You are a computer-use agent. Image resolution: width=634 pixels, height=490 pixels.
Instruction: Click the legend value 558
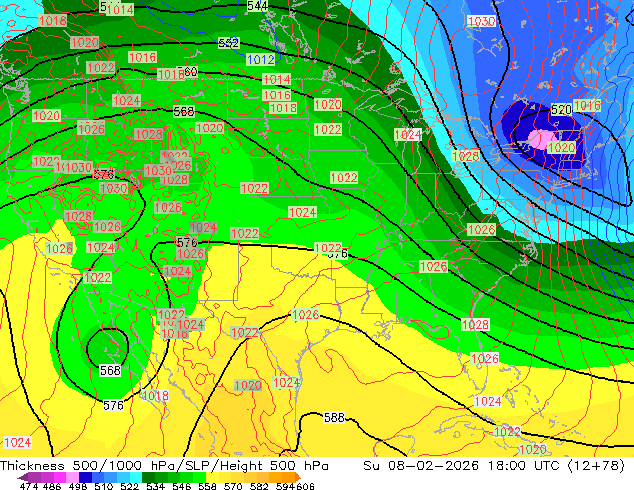pyautogui.click(x=207, y=486)
